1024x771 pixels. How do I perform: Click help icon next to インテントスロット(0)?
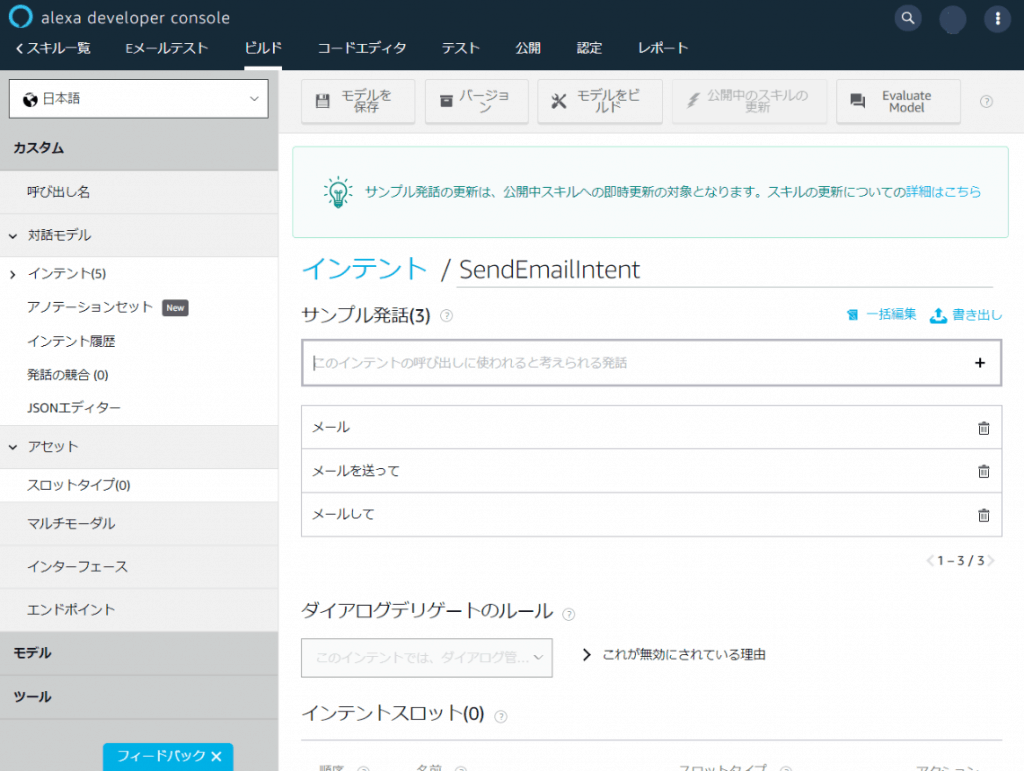(x=500, y=717)
